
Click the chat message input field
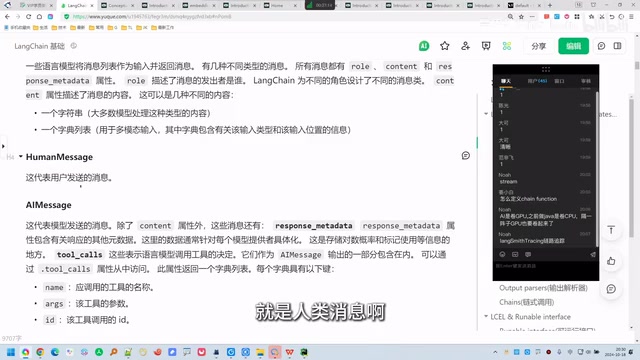(546, 269)
